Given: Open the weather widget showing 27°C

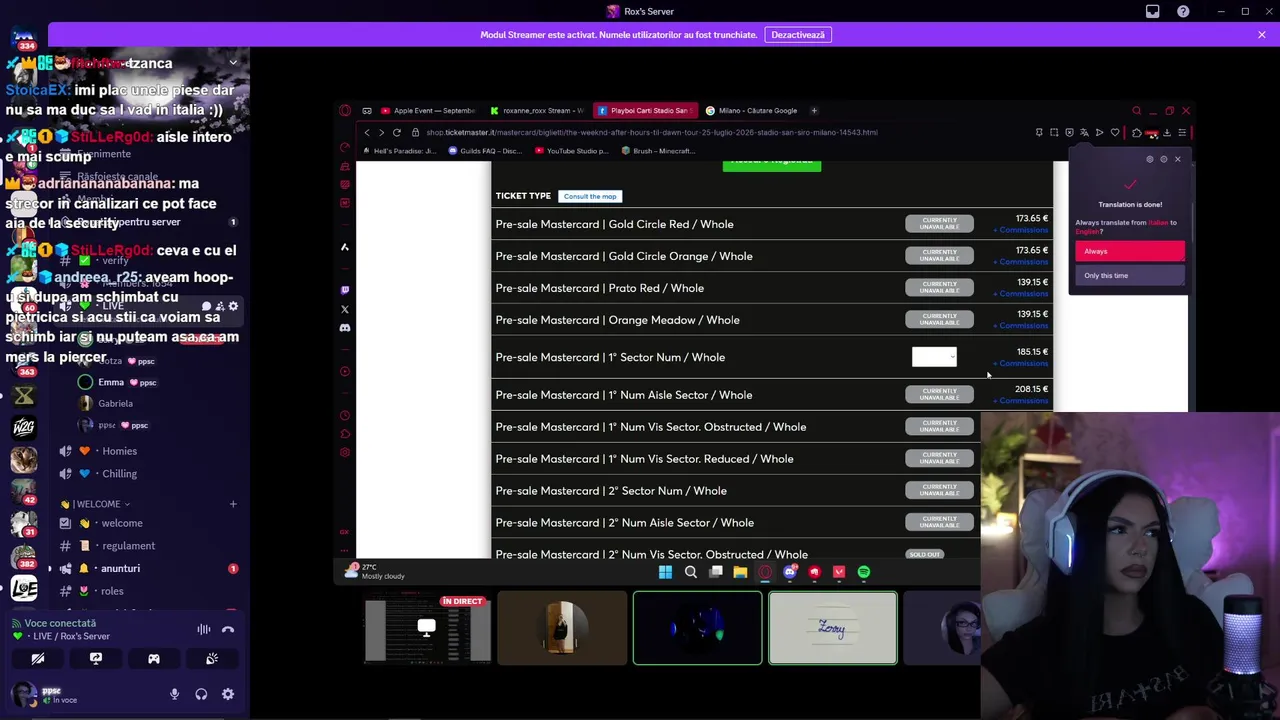Looking at the screenshot, I should pos(376,571).
